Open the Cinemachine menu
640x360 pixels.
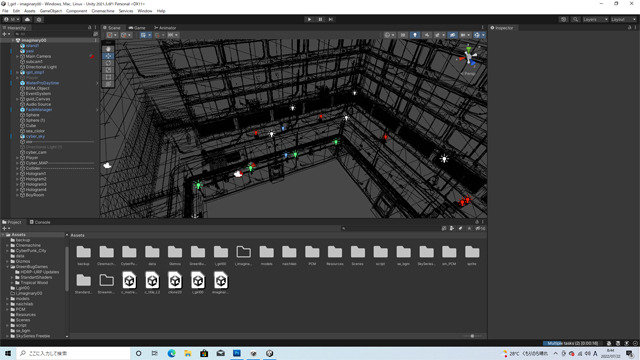pyautogui.click(x=103, y=11)
